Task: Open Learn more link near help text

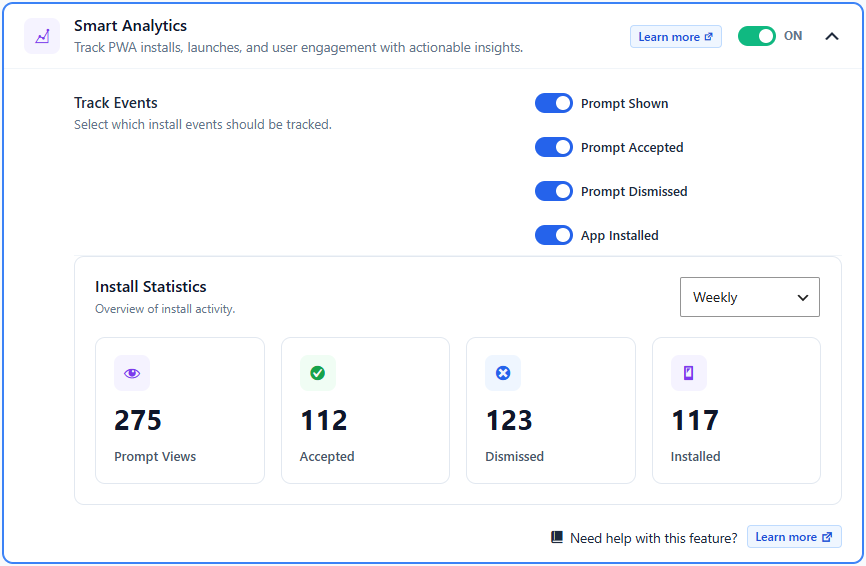Action: click(794, 537)
